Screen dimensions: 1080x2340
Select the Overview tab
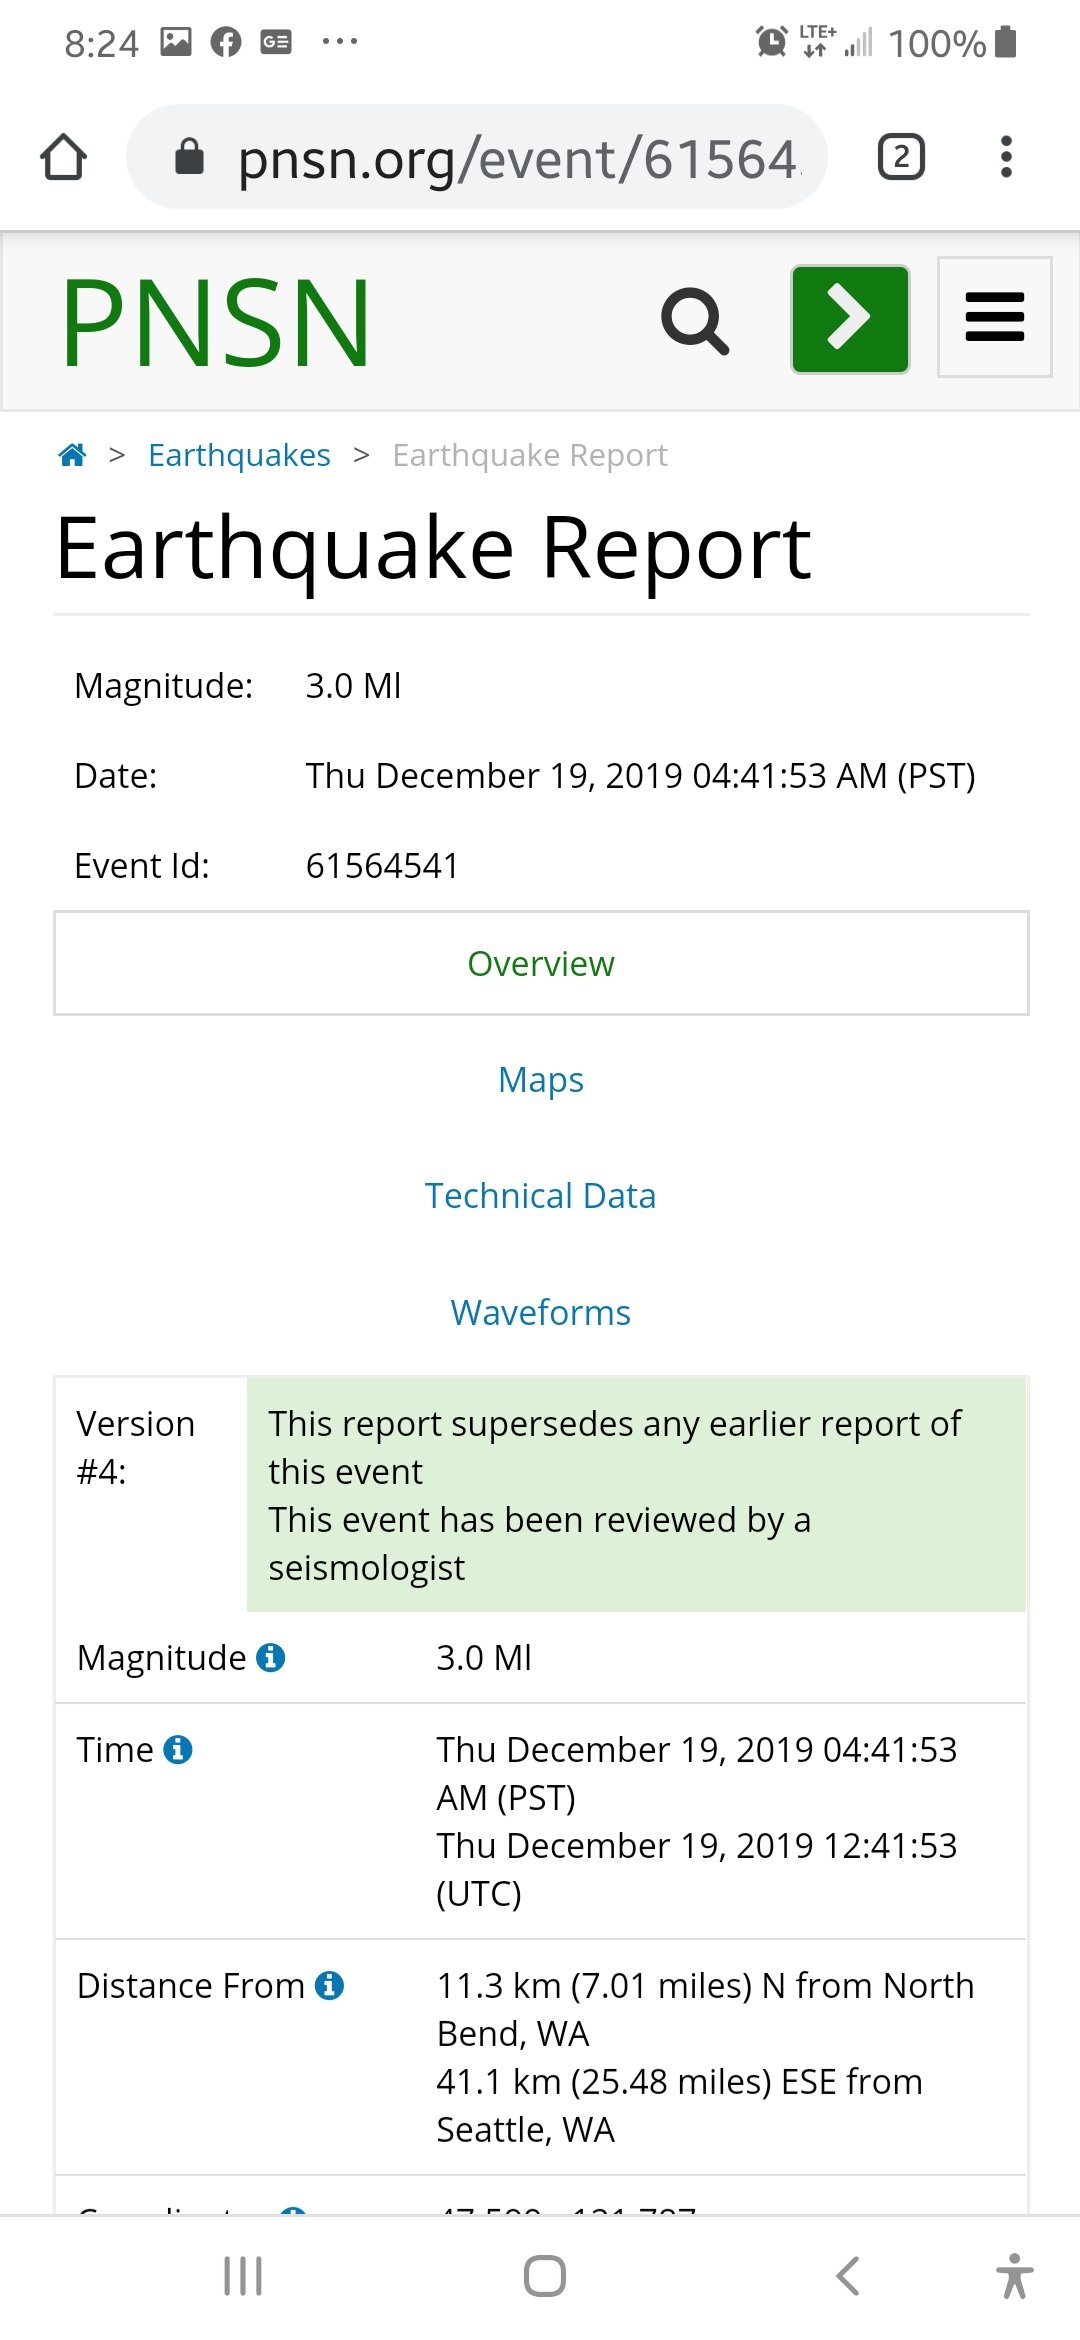point(541,963)
